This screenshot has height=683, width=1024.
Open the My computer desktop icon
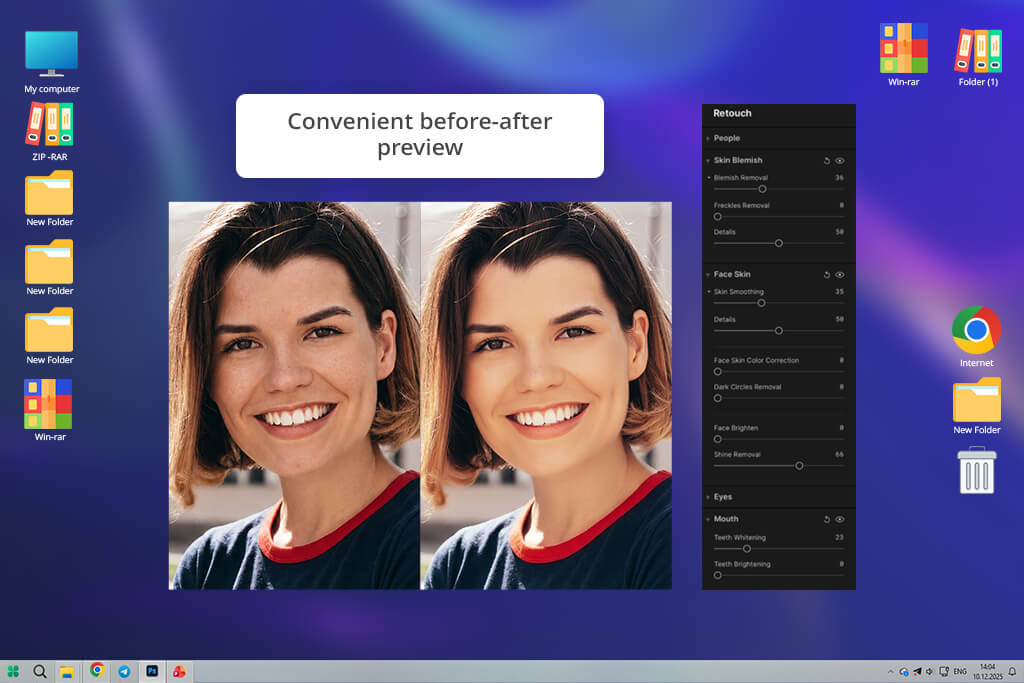[x=52, y=62]
